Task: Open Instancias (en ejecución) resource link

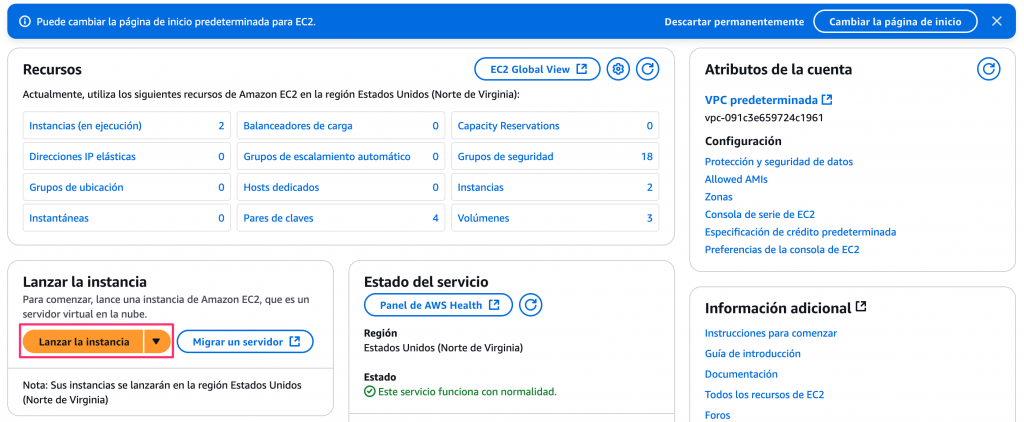Action: [x=85, y=126]
